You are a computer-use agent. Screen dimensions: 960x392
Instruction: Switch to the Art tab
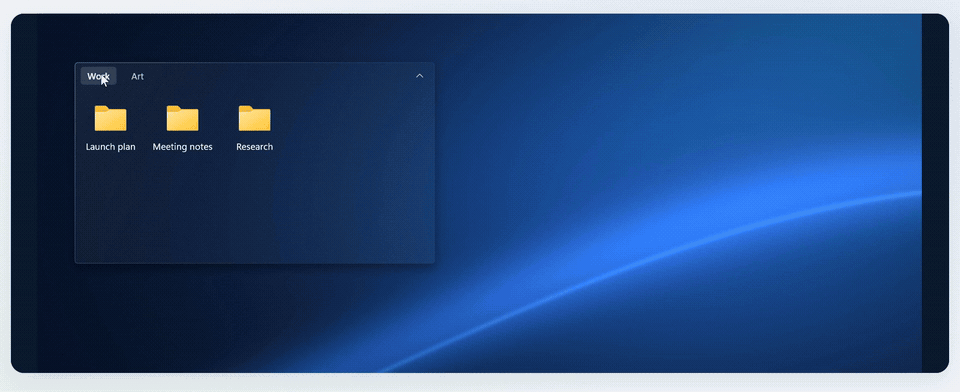click(x=138, y=77)
